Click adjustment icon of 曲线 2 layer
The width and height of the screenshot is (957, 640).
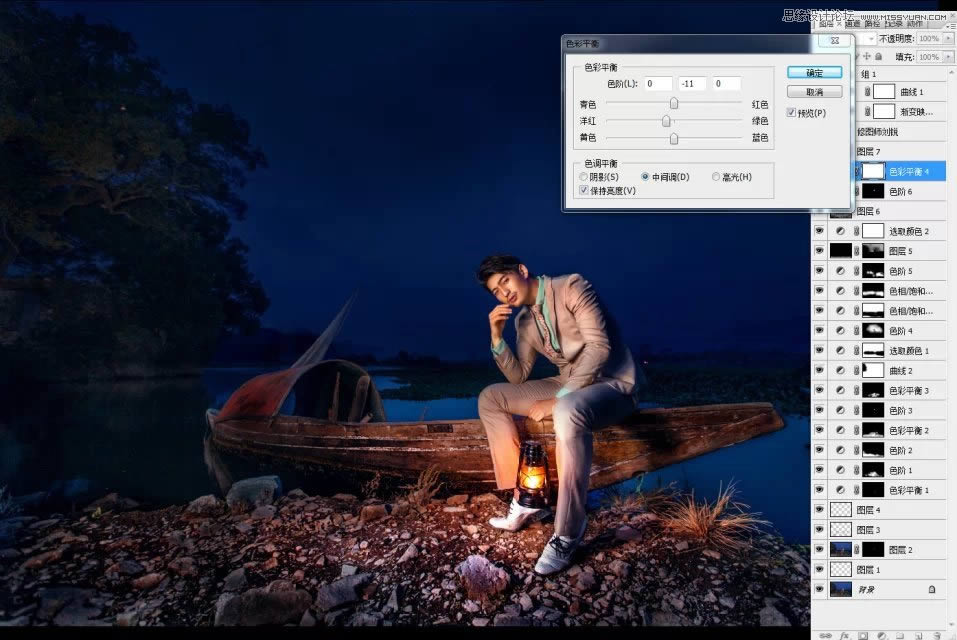840,370
